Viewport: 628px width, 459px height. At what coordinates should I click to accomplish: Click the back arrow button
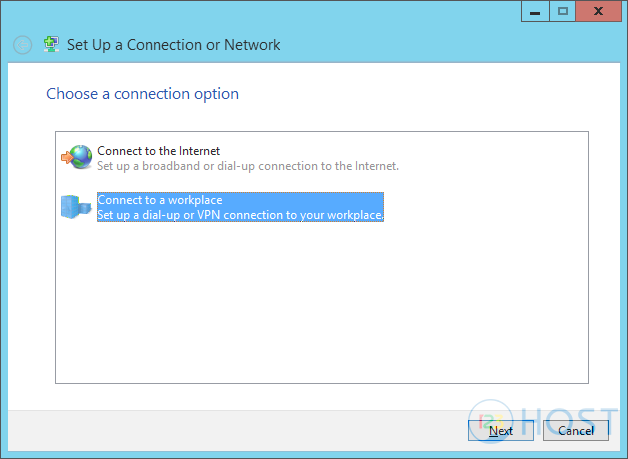pyautogui.click(x=22, y=45)
